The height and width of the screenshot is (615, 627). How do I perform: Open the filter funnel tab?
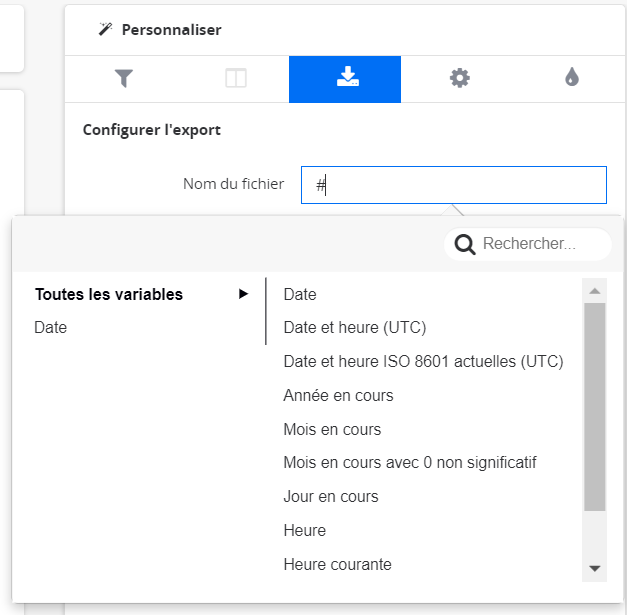pos(123,78)
